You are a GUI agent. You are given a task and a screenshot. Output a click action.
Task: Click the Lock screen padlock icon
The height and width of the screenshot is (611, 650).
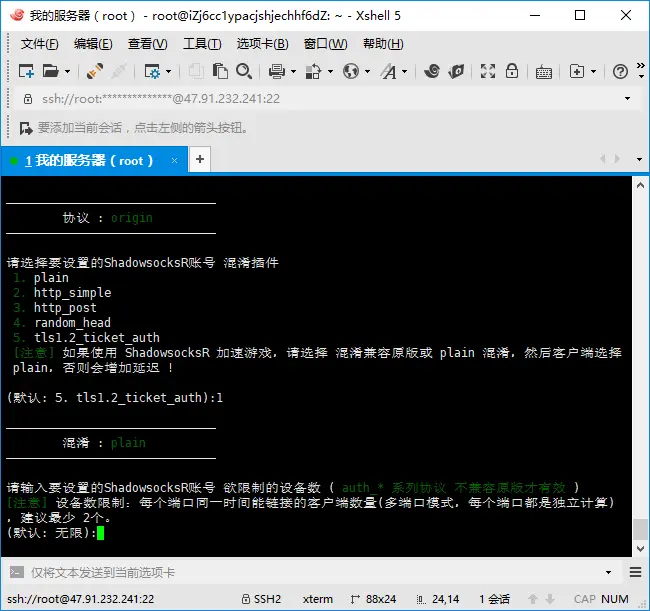click(x=512, y=71)
